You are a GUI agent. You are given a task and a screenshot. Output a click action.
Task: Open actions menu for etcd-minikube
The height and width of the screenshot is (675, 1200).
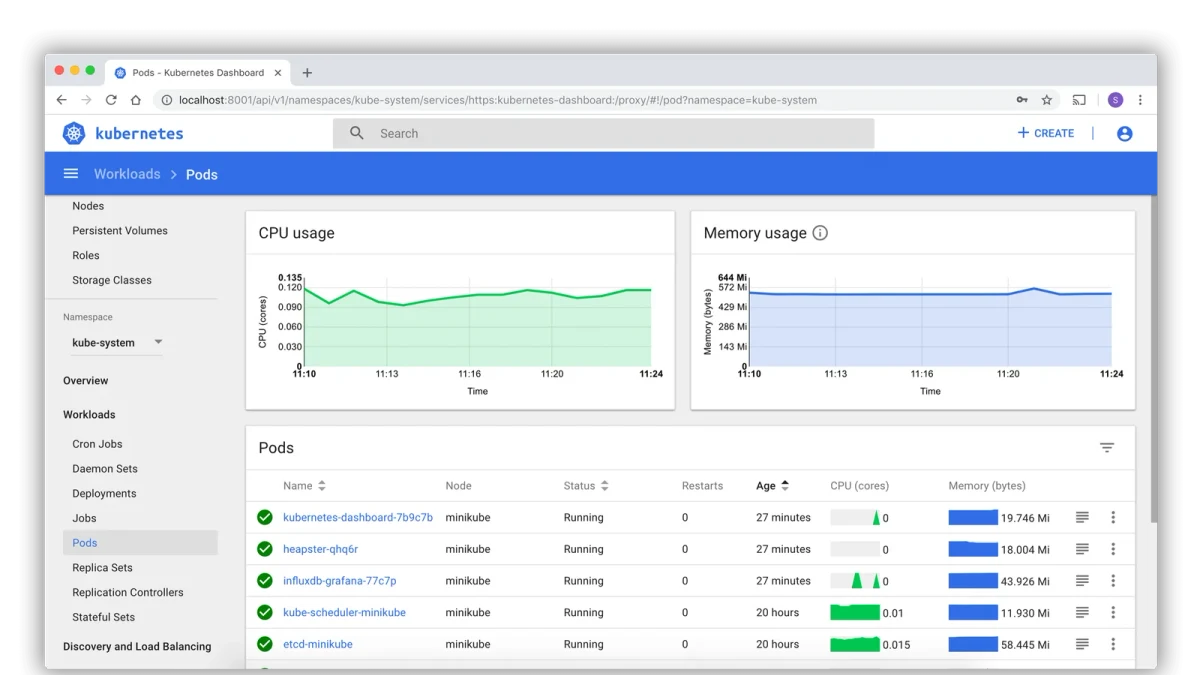pos(1113,644)
